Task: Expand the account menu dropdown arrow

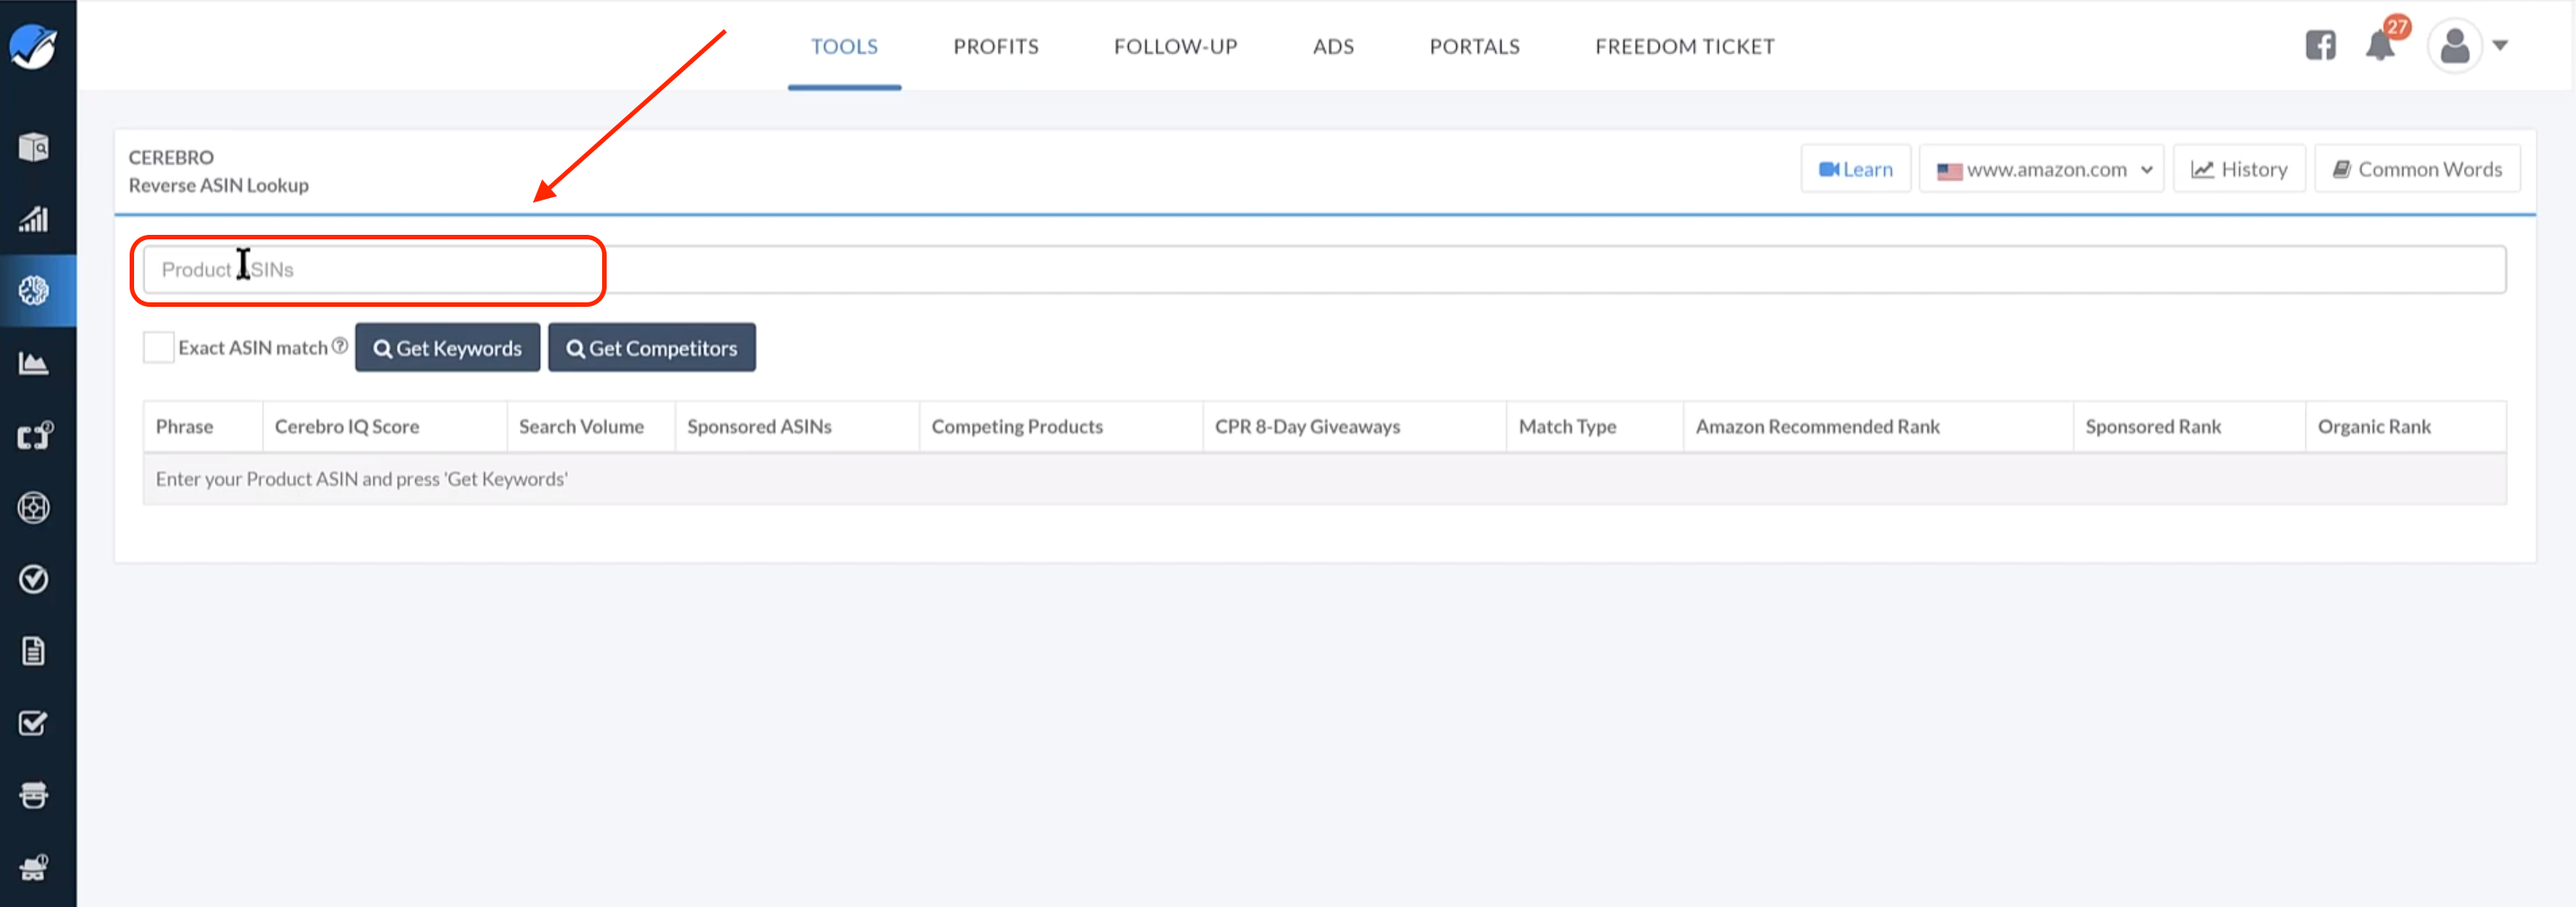Action: click(x=2500, y=45)
